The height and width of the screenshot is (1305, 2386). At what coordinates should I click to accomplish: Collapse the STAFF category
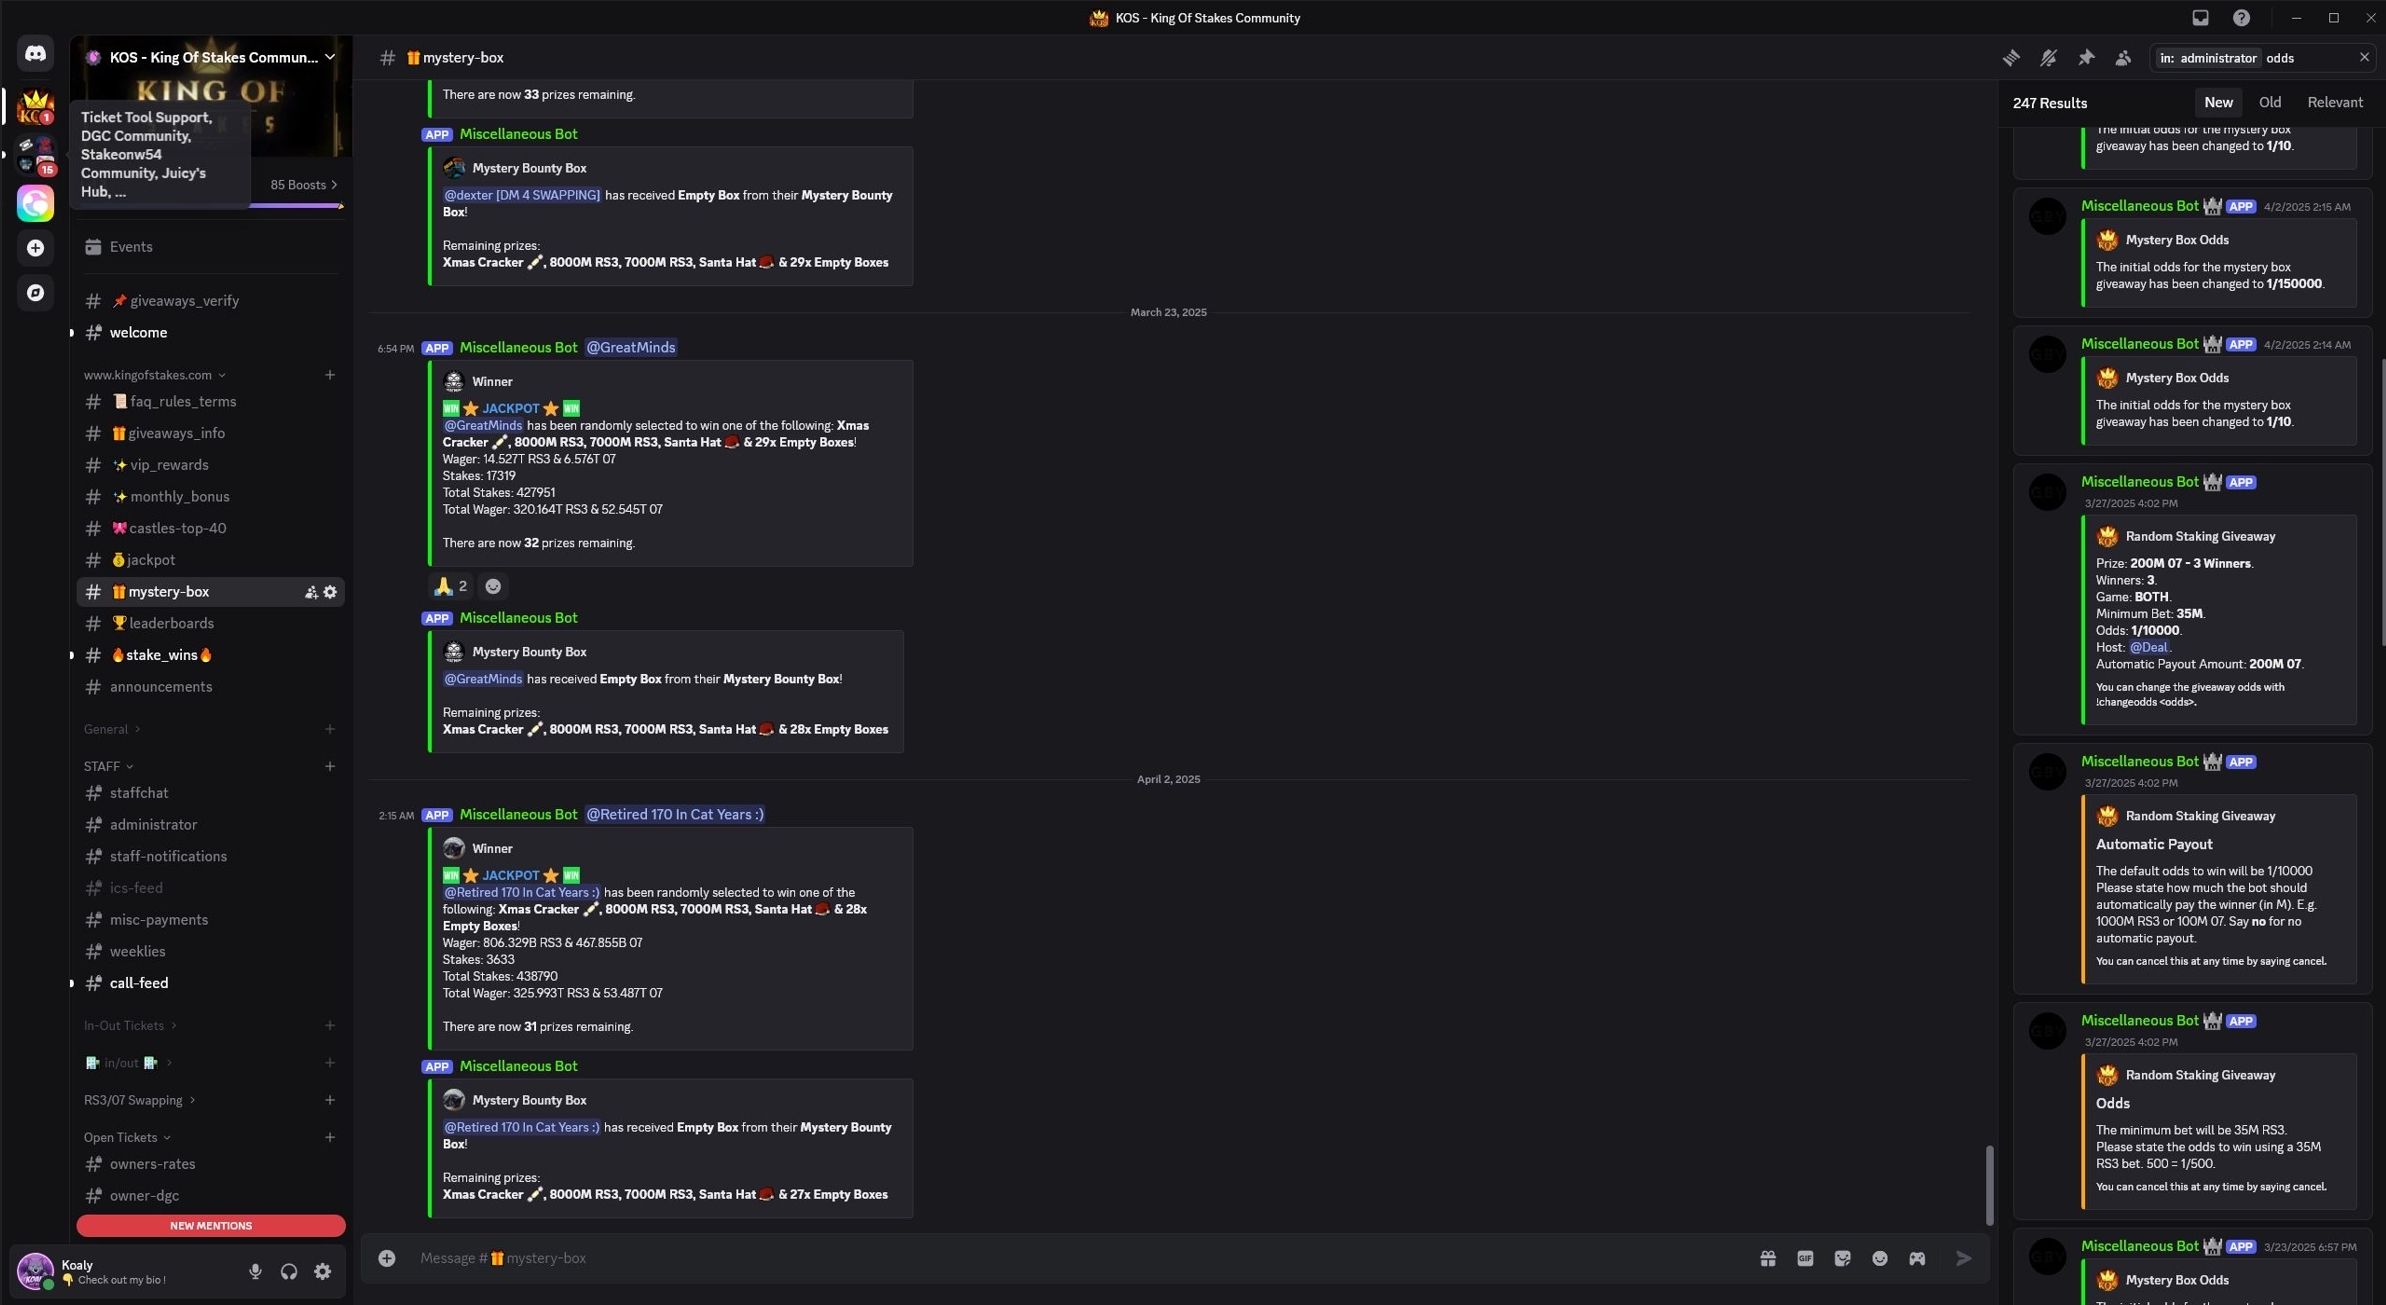coord(108,766)
